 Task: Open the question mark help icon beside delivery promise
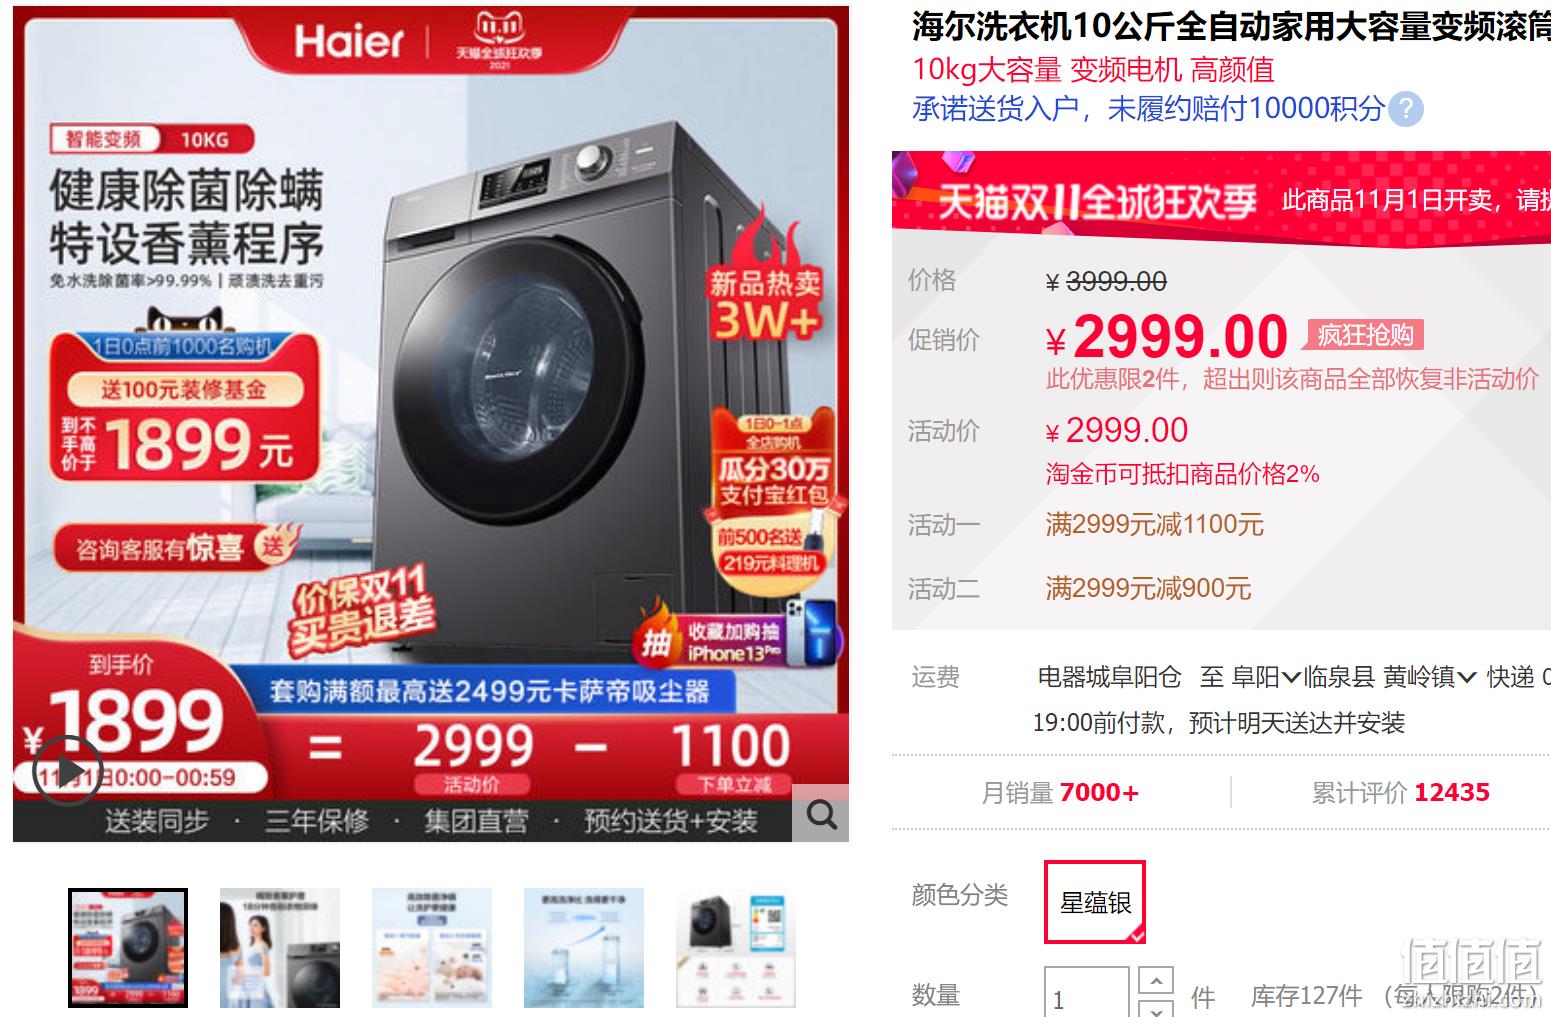(1406, 108)
